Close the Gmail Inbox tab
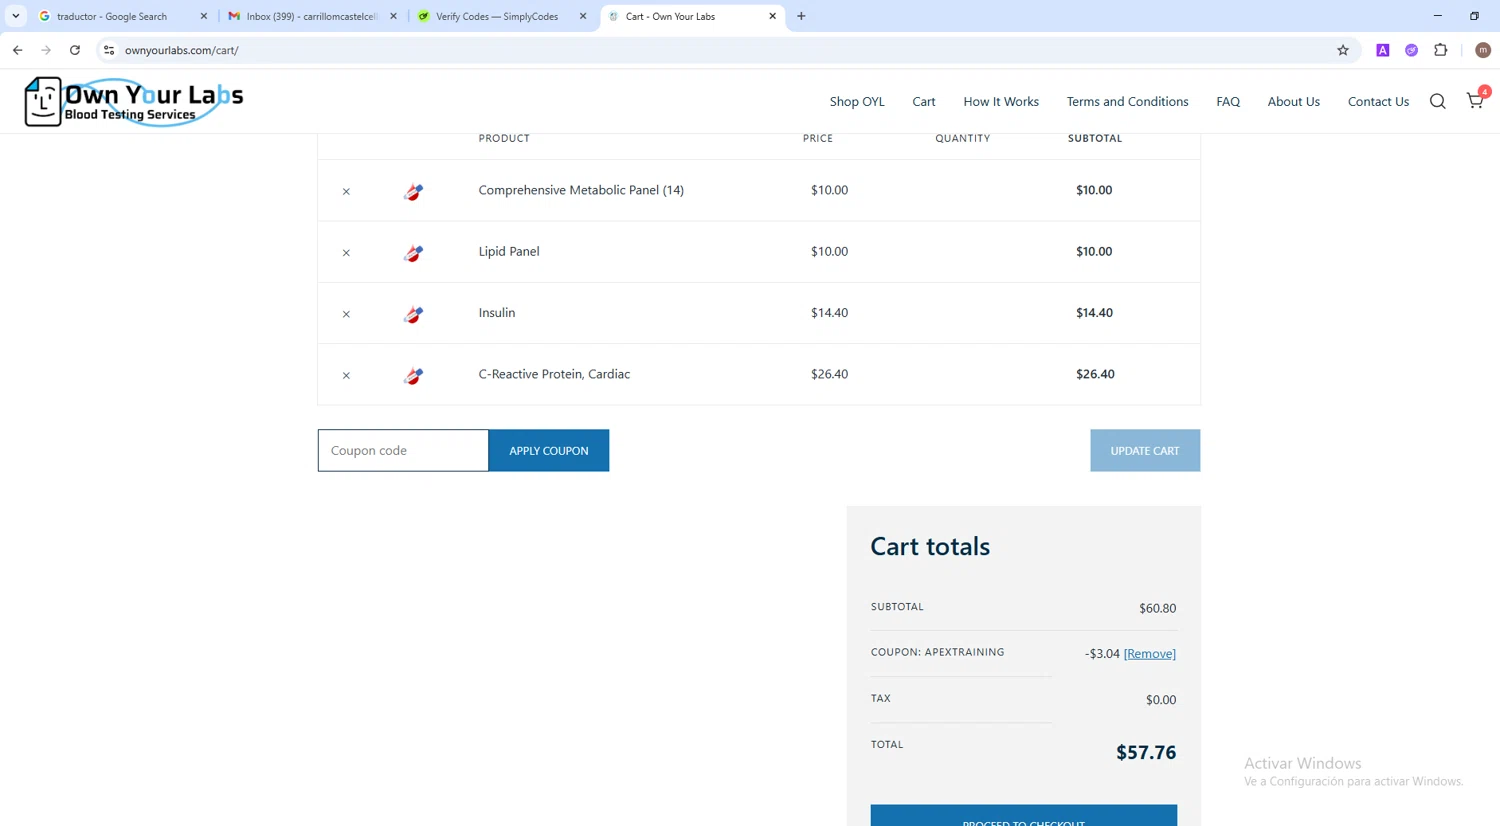 click(393, 16)
